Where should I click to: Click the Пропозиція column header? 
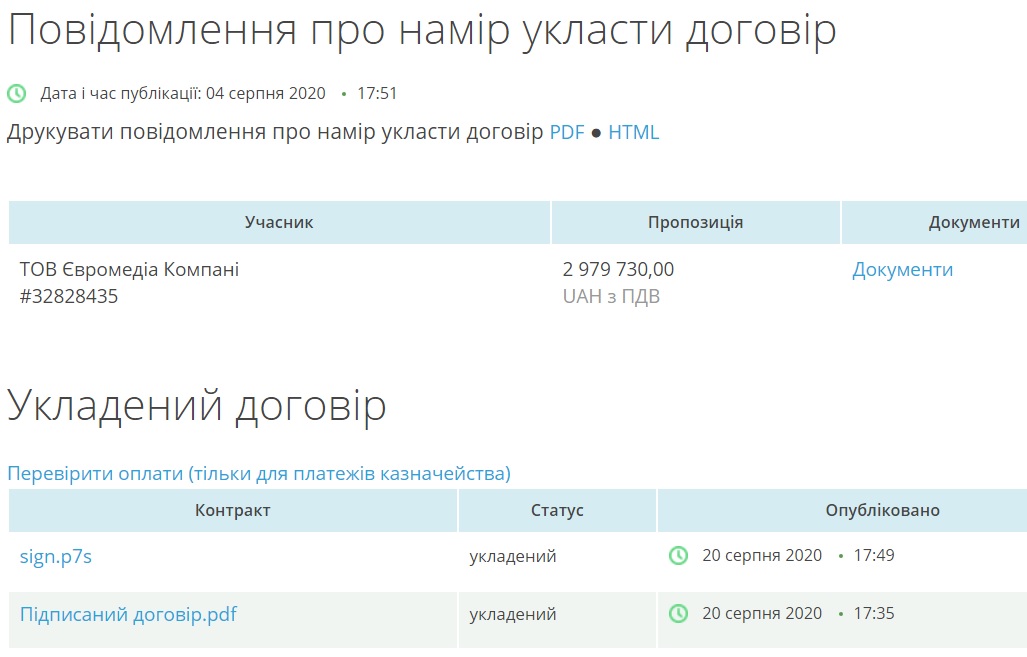tap(695, 222)
